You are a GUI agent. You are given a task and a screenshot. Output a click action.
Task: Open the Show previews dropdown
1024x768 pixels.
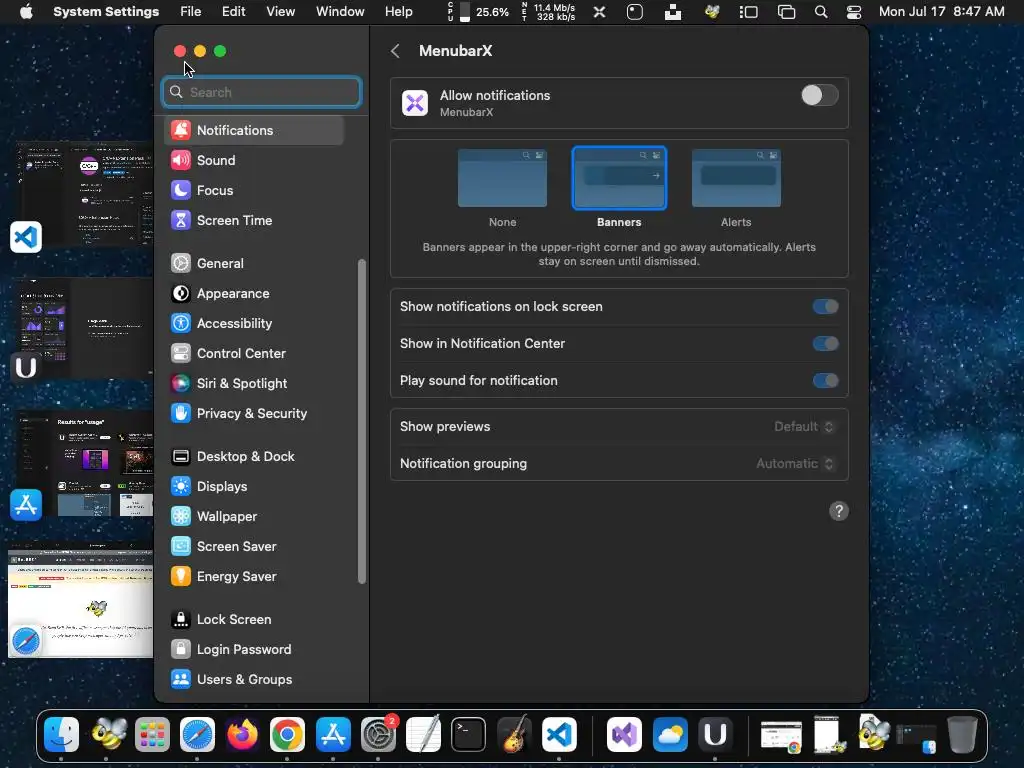point(804,426)
